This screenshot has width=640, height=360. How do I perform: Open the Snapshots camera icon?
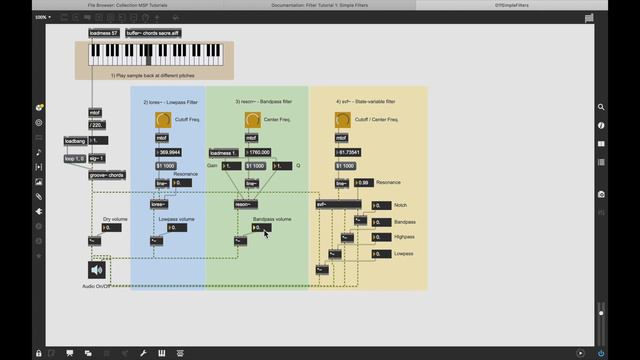tap(601, 194)
